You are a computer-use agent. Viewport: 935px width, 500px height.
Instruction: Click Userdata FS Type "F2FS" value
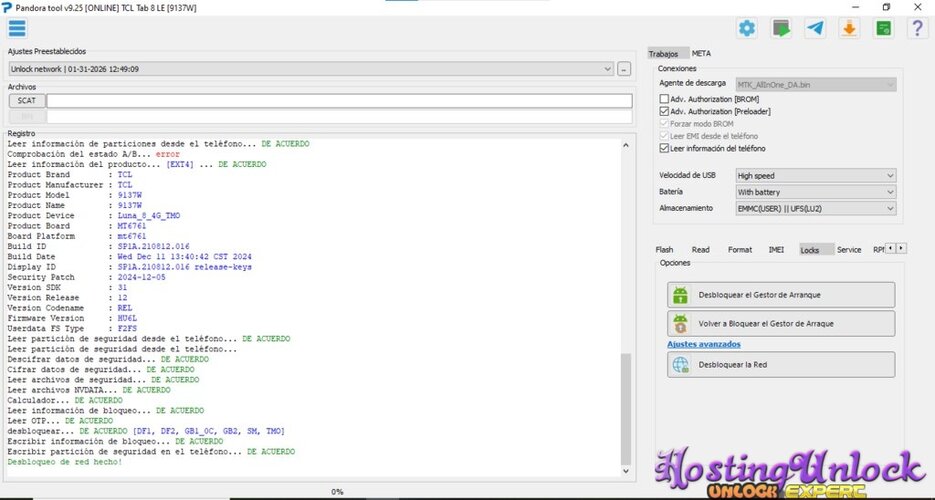(x=127, y=328)
